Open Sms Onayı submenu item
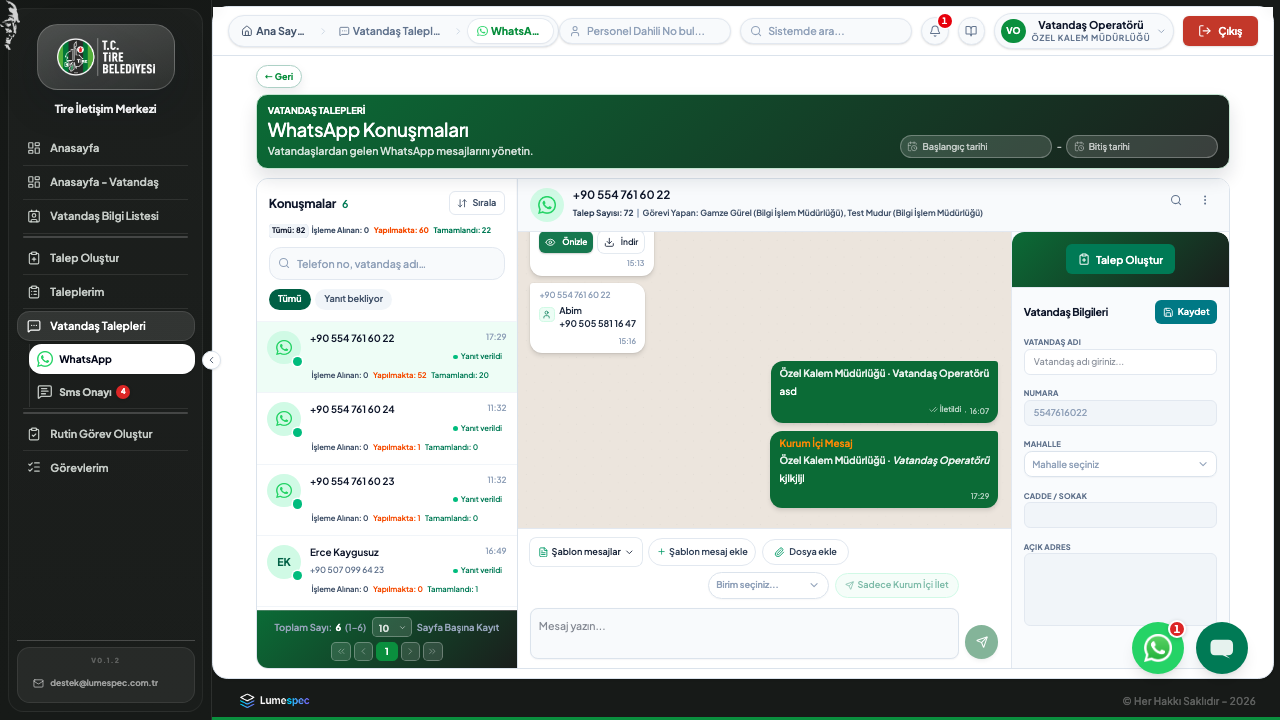1280x720 pixels. point(112,392)
